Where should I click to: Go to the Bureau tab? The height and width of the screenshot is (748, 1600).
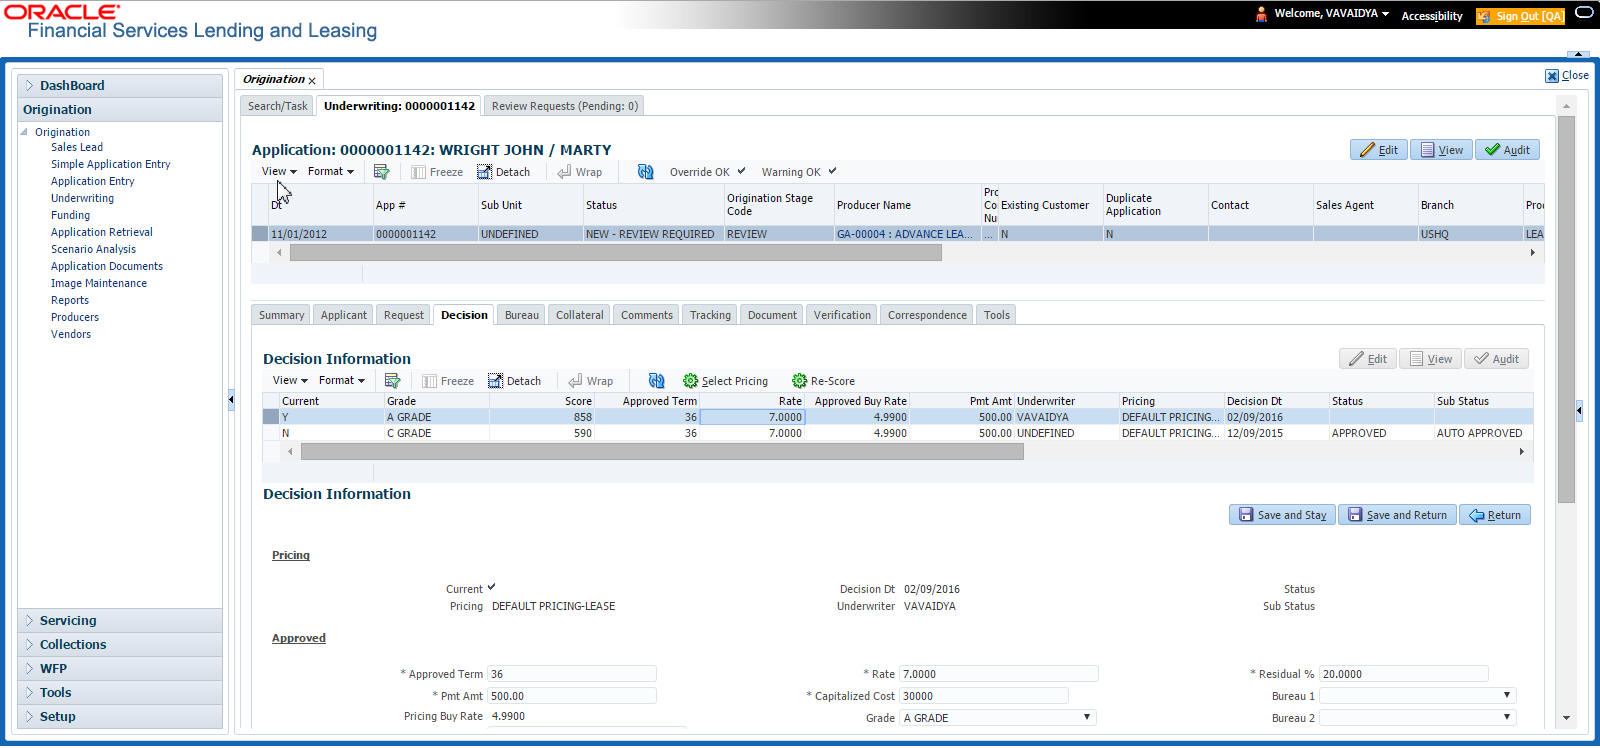(522, 315)
